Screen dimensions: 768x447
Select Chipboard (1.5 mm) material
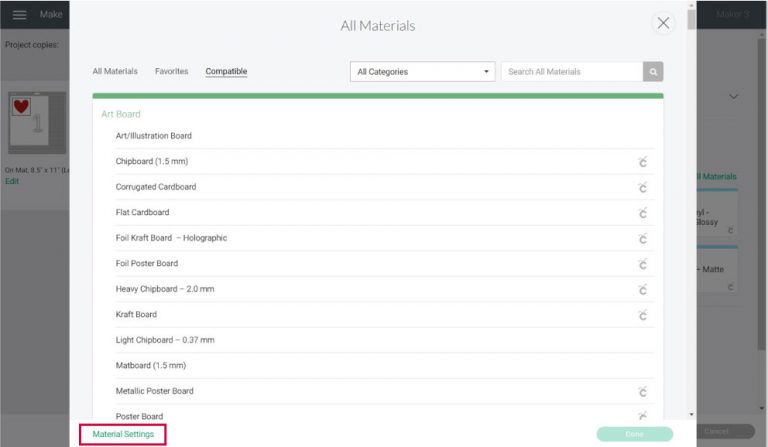[385, 162]
